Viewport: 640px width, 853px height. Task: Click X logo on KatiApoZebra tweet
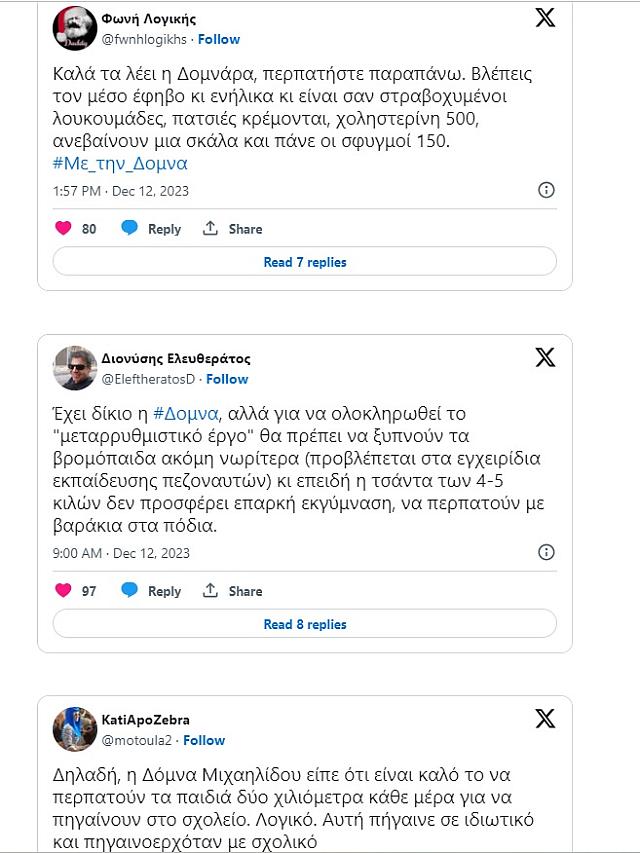pyautogui.click(x=545, y=718)
